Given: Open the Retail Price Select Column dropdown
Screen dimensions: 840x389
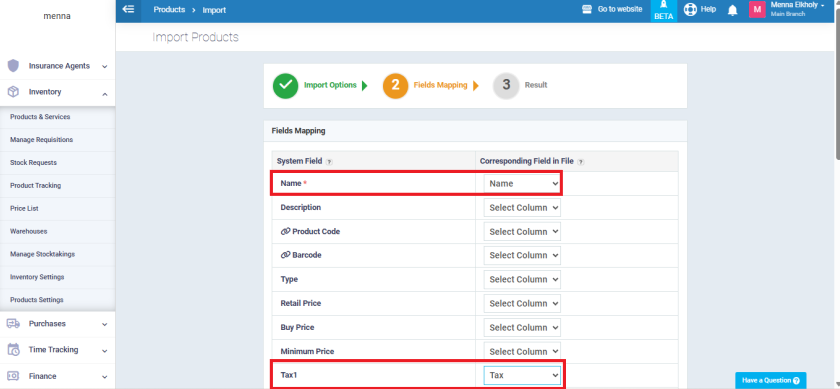Looking at the screenshot, I should click(522, 303).
